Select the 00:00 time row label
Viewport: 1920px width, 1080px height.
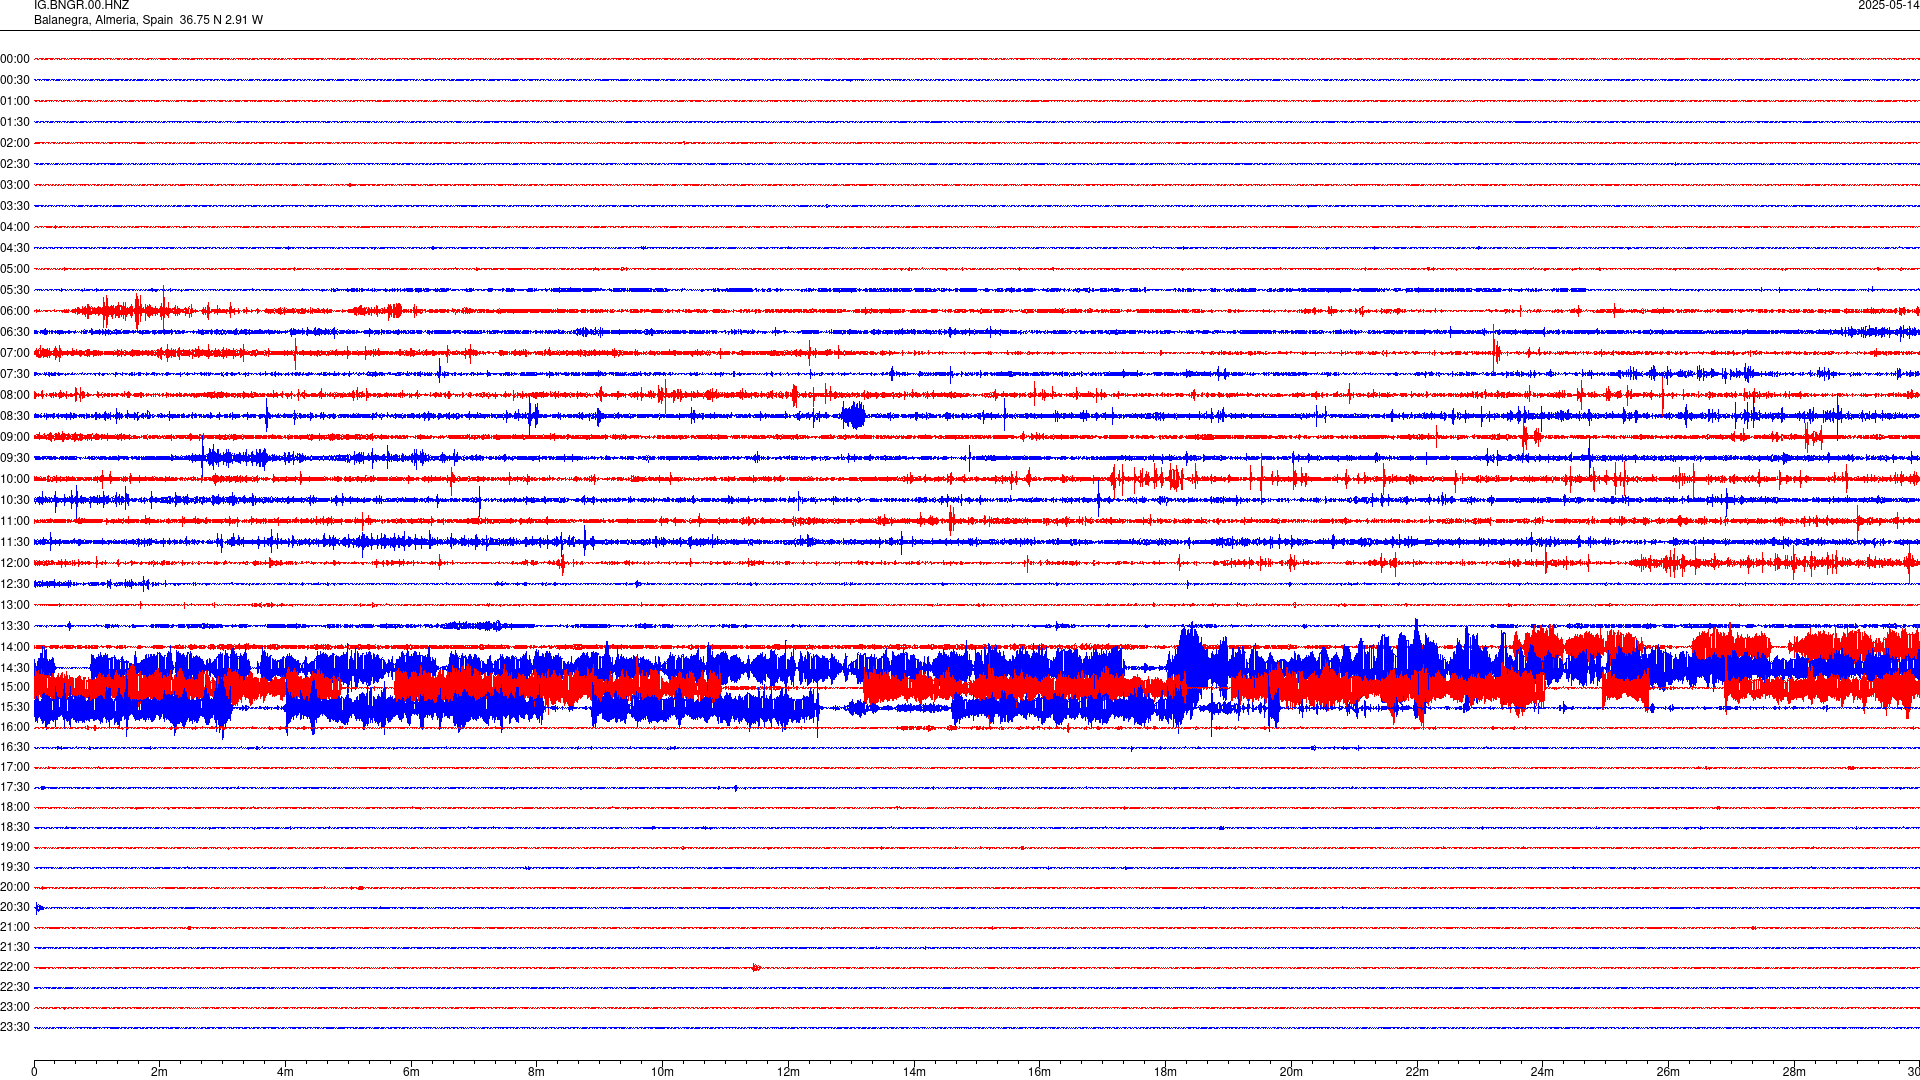click(x=15, y=59)
